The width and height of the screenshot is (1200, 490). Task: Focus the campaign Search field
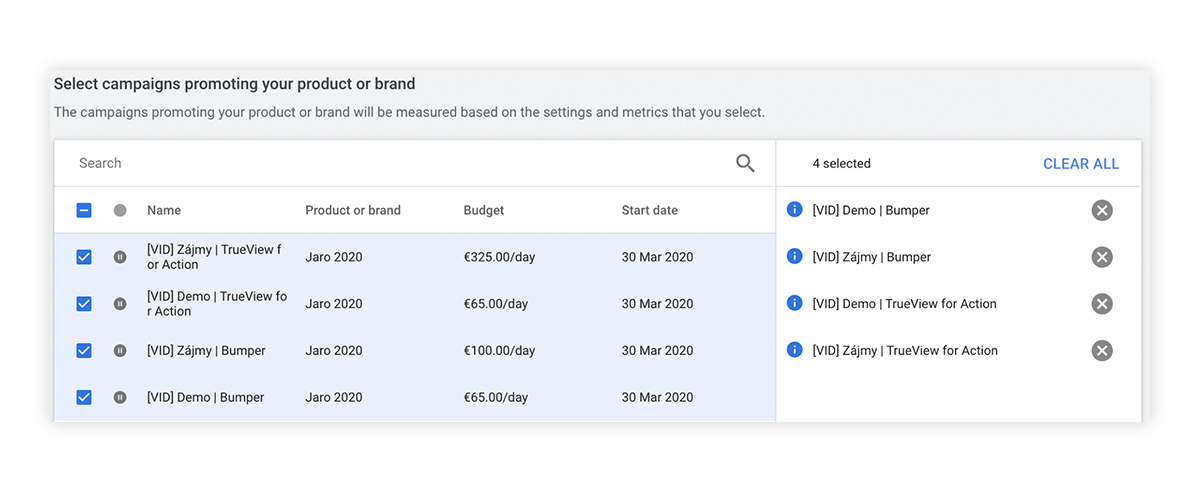tap(400, 163)
